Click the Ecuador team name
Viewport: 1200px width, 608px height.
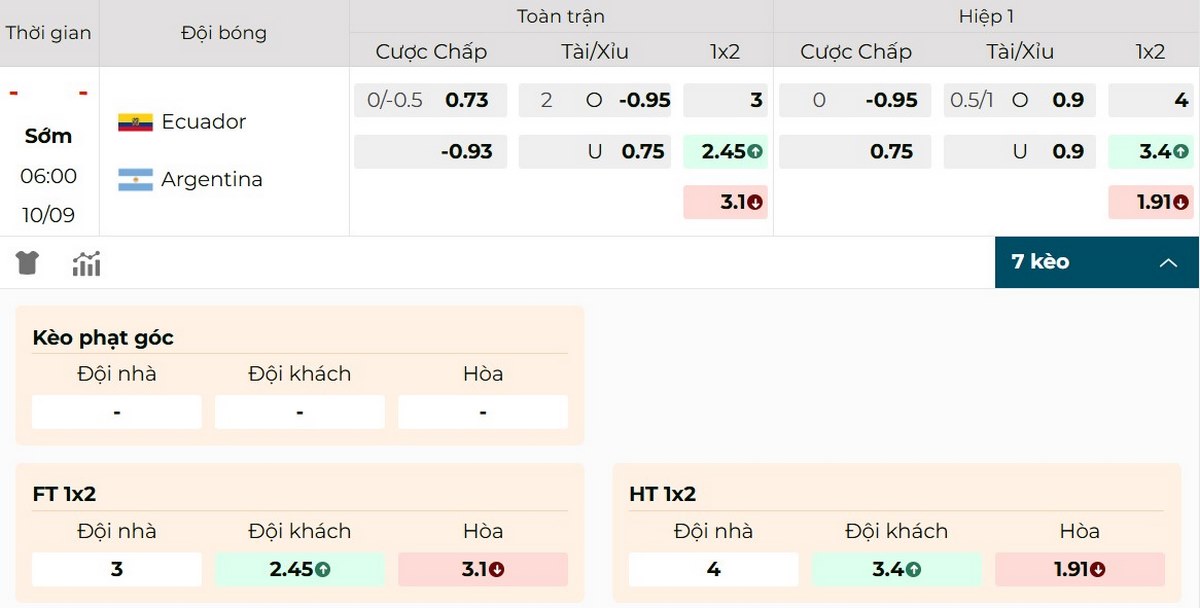[203, 122]
